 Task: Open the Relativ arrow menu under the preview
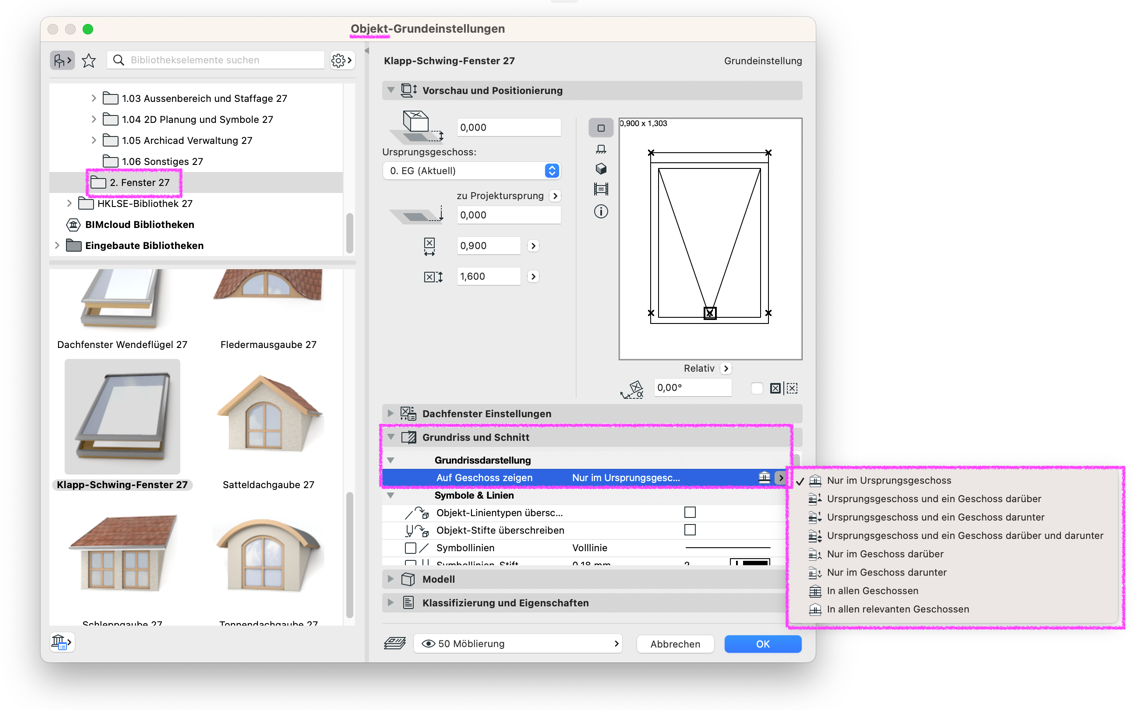click(726, 369)
